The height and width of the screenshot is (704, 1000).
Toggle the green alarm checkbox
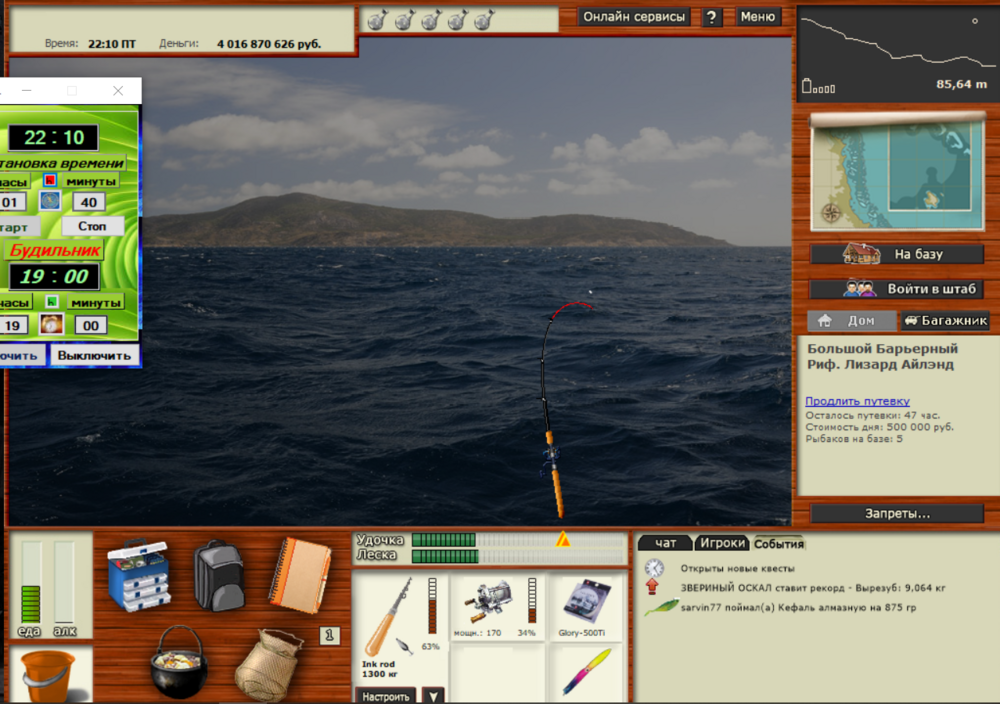tap(50, 302)
